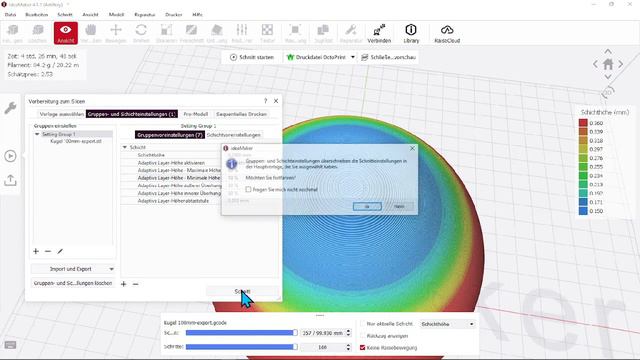Open the Ansicht menu
Image resolution: width=640 pixels, height=360 pixels.
90,15
